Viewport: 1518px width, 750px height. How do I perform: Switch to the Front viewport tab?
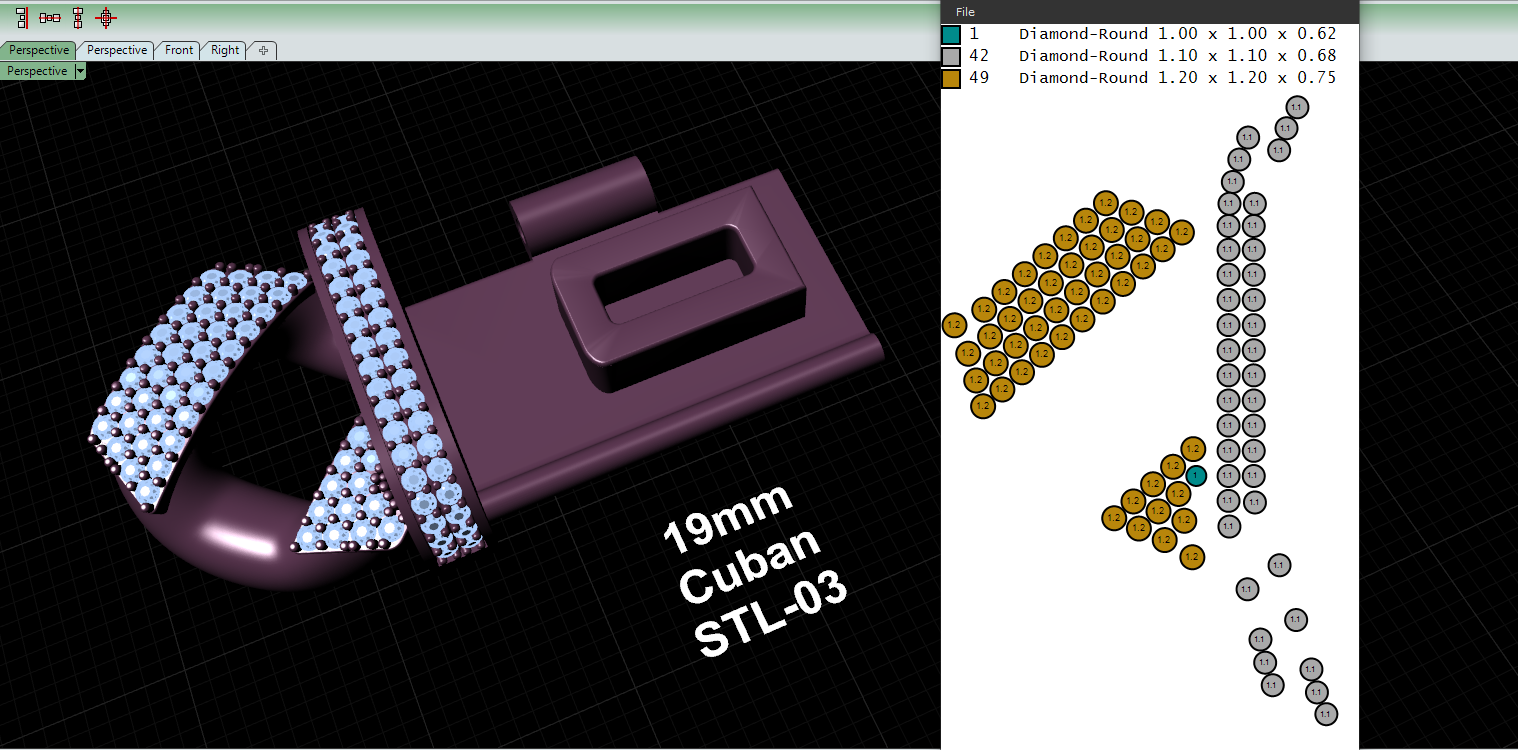[x=179, y=50]
